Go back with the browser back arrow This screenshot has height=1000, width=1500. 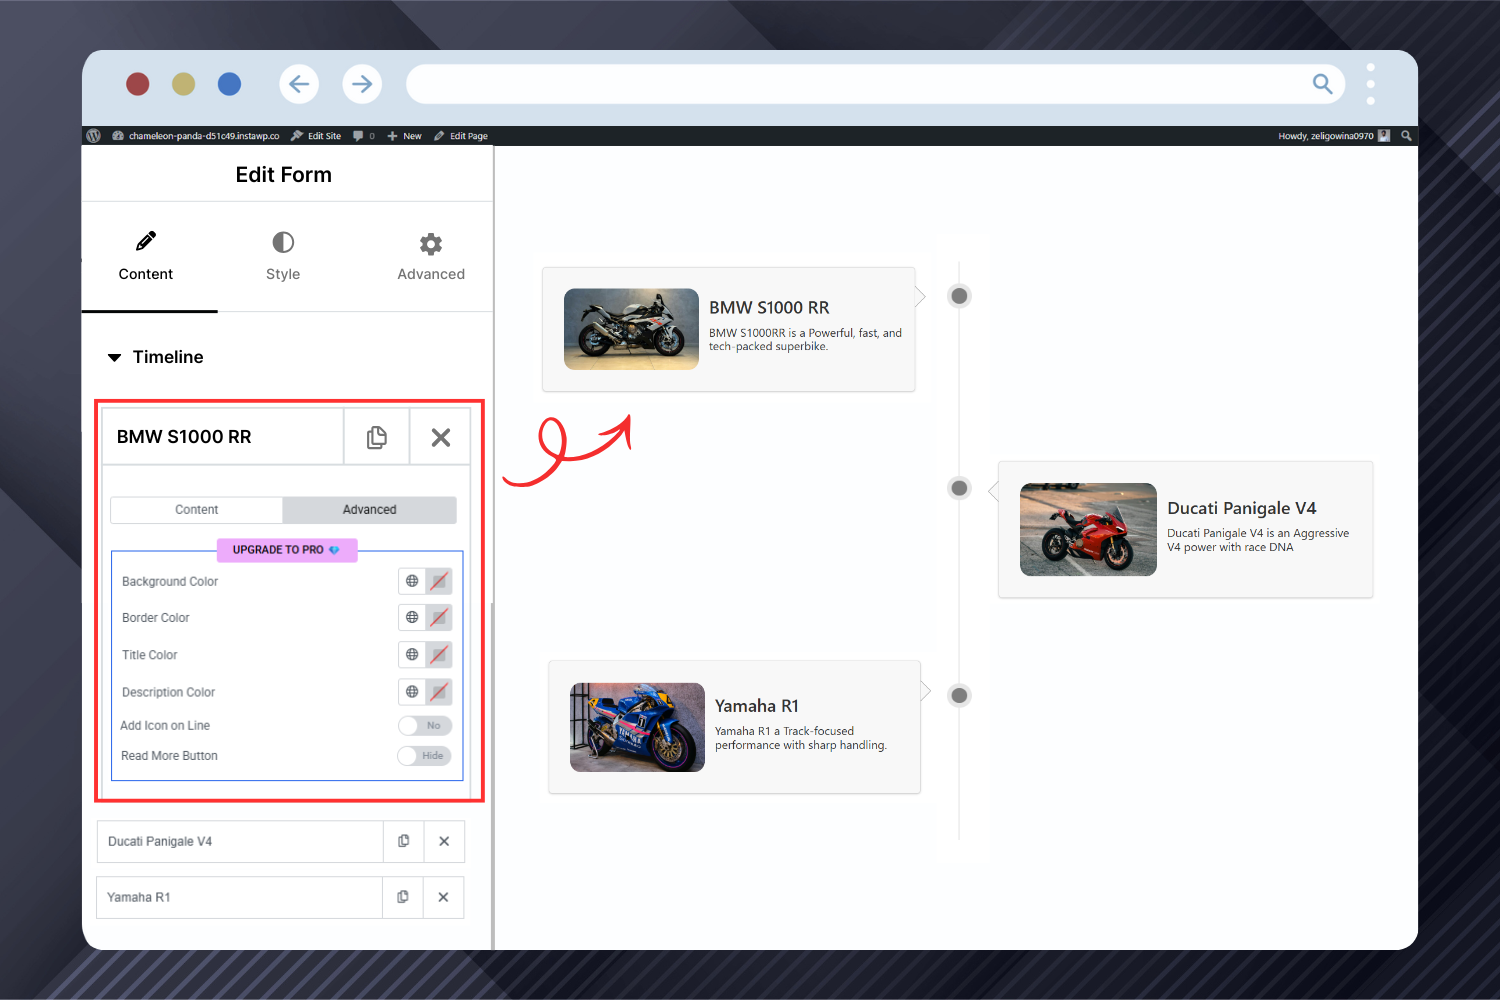tap(299, 84)
